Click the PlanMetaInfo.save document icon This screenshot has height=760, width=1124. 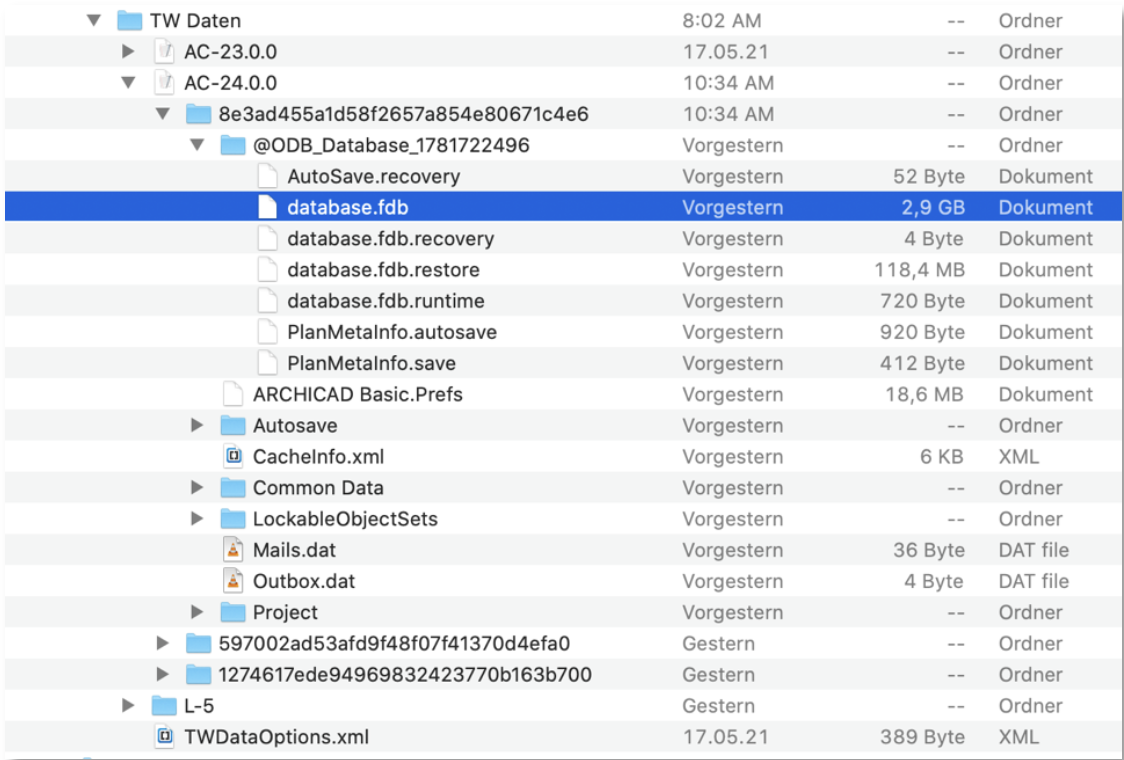[x=267, y=363]
